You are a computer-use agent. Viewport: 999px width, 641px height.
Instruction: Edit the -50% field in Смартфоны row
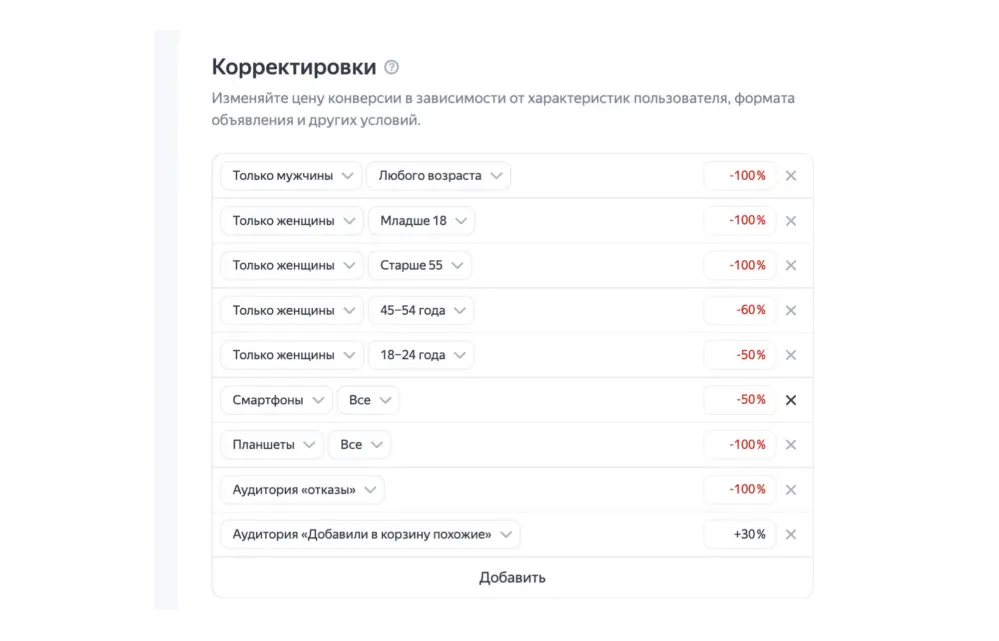click(741, 400)
